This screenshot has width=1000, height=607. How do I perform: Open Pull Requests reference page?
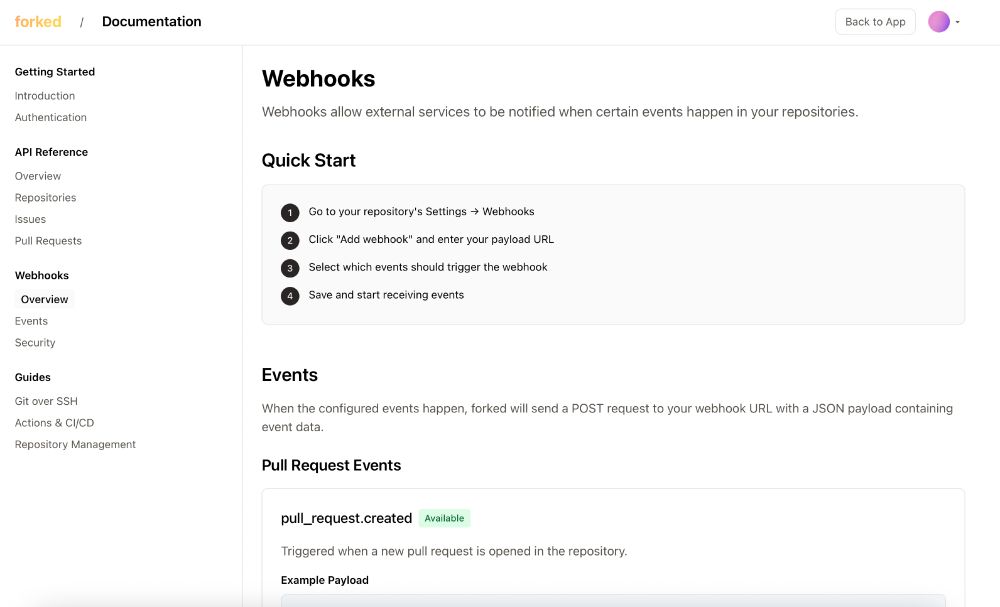click(48, 241)
